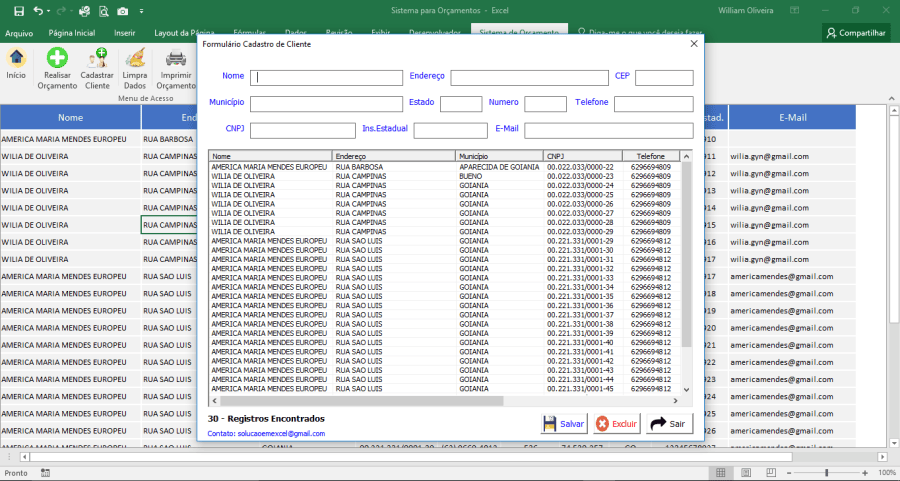Go to Início home icon in the ribbon
This screenshot has height=481, width=900.
coord(16,57)
